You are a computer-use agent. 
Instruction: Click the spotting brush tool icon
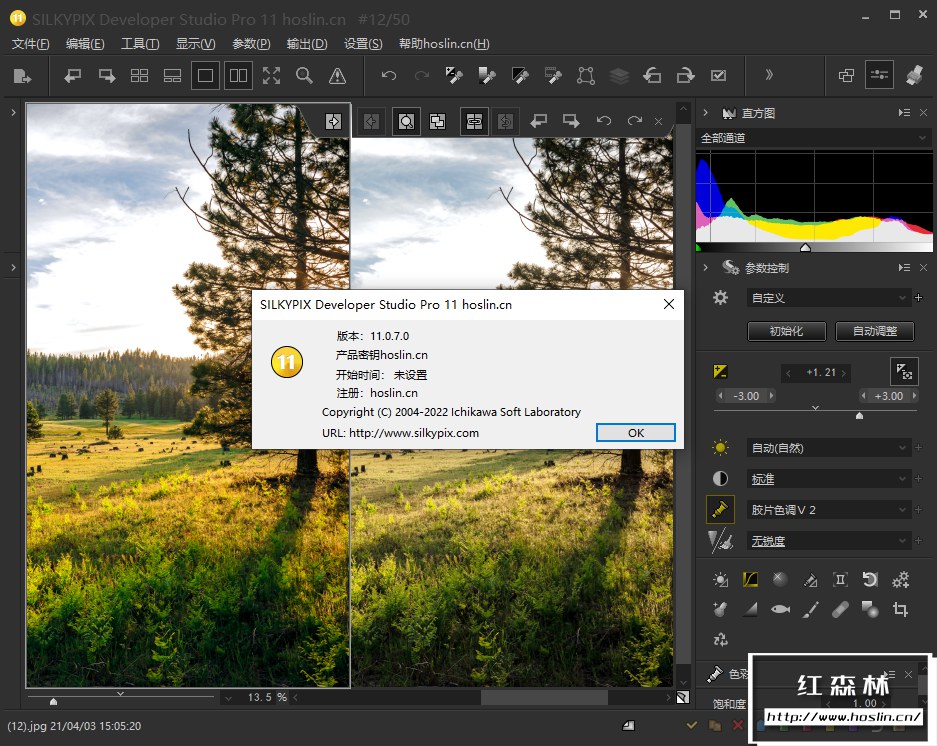coord(810,609)
